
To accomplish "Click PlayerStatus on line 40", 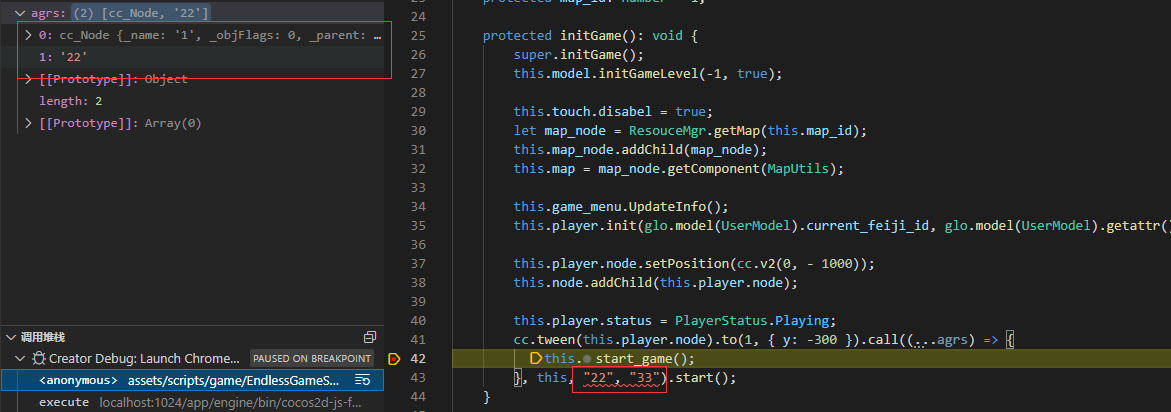I will pyautogui.click(x=720, y=321).
